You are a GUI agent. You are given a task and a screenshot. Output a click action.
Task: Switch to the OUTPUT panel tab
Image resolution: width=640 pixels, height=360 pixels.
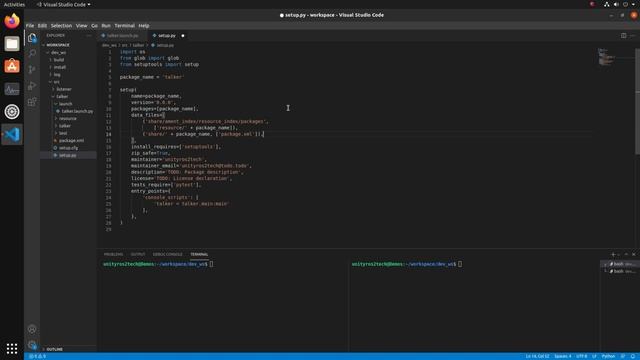coord(138,254)
